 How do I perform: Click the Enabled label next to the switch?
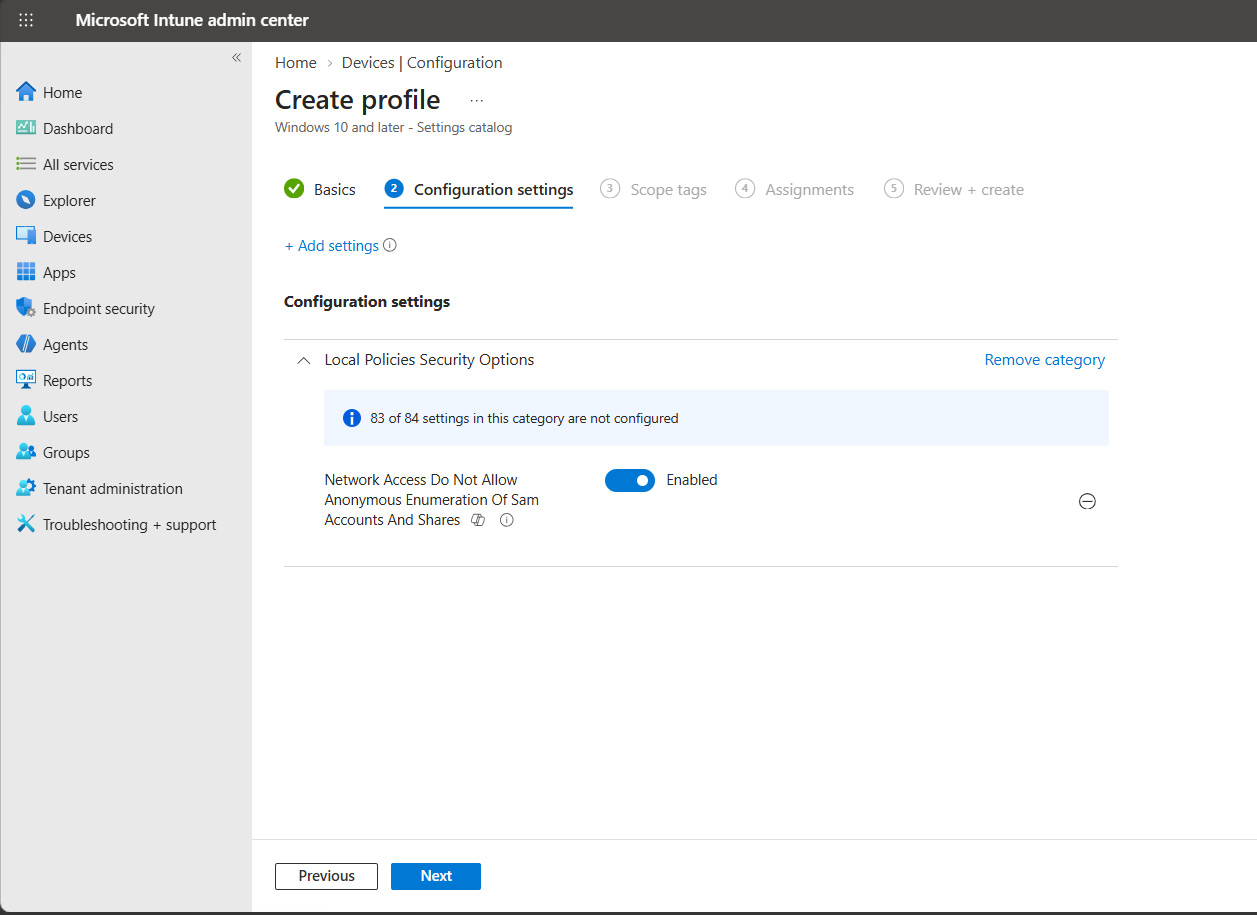click(x=692, y=480)
